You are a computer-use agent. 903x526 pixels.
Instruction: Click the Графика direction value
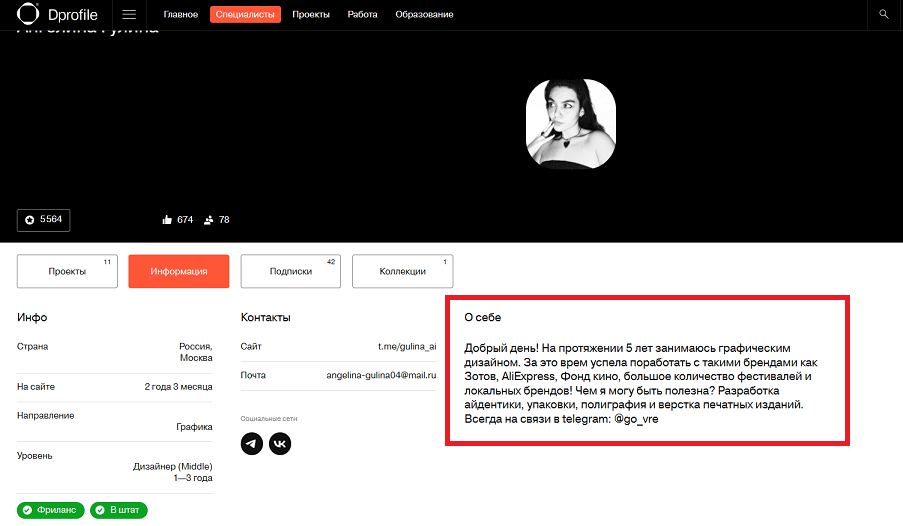coord(194,427)
